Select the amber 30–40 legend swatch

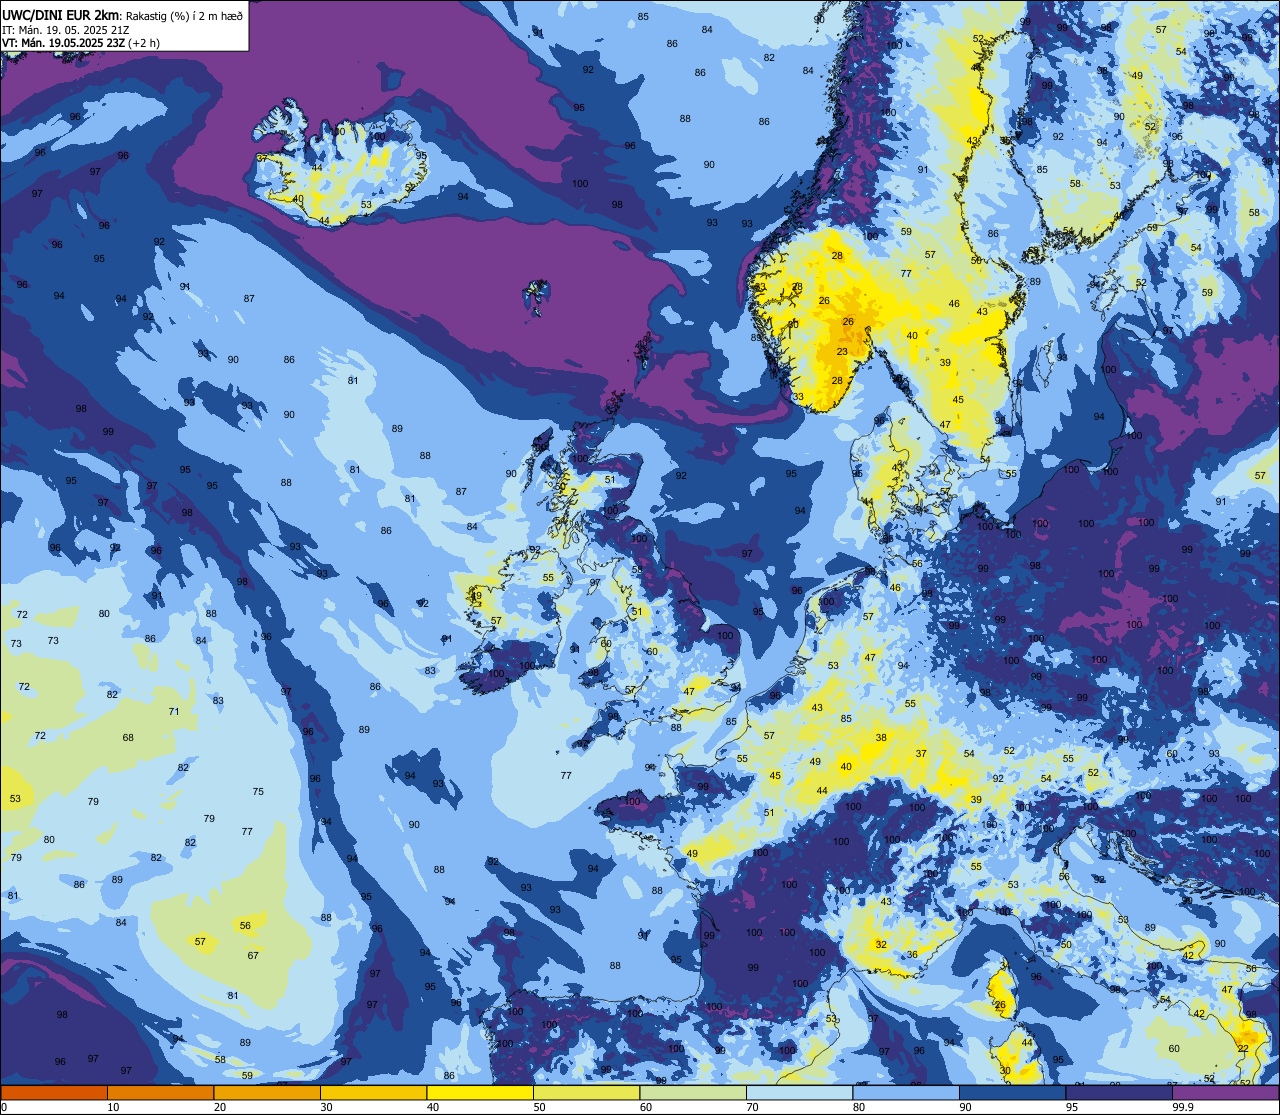pyautogui.click(x=373, y=1093)
